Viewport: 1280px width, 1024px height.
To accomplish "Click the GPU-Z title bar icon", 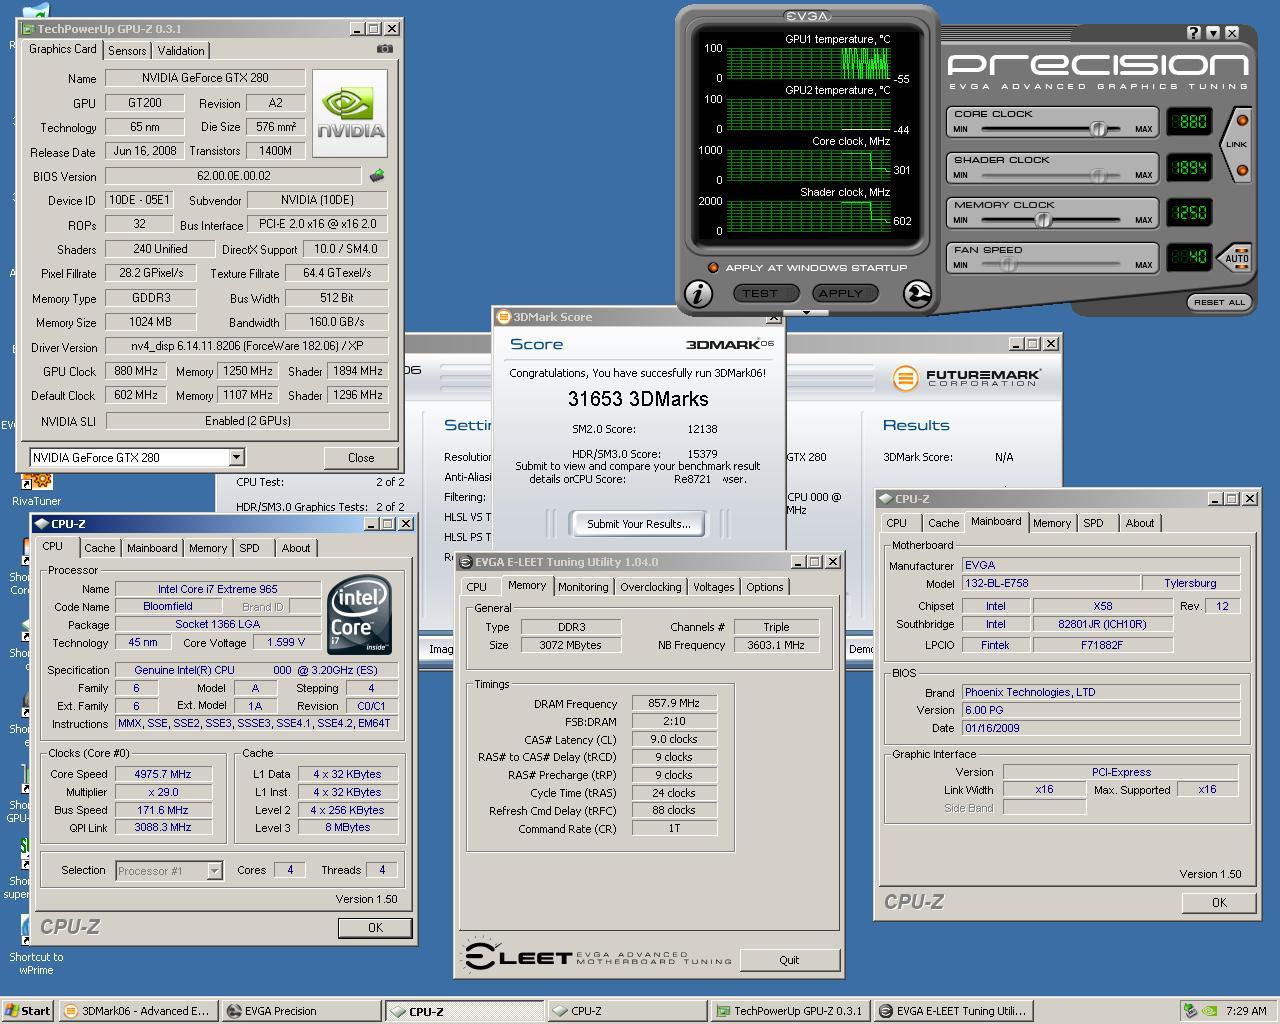I will (x=28, y=29).
